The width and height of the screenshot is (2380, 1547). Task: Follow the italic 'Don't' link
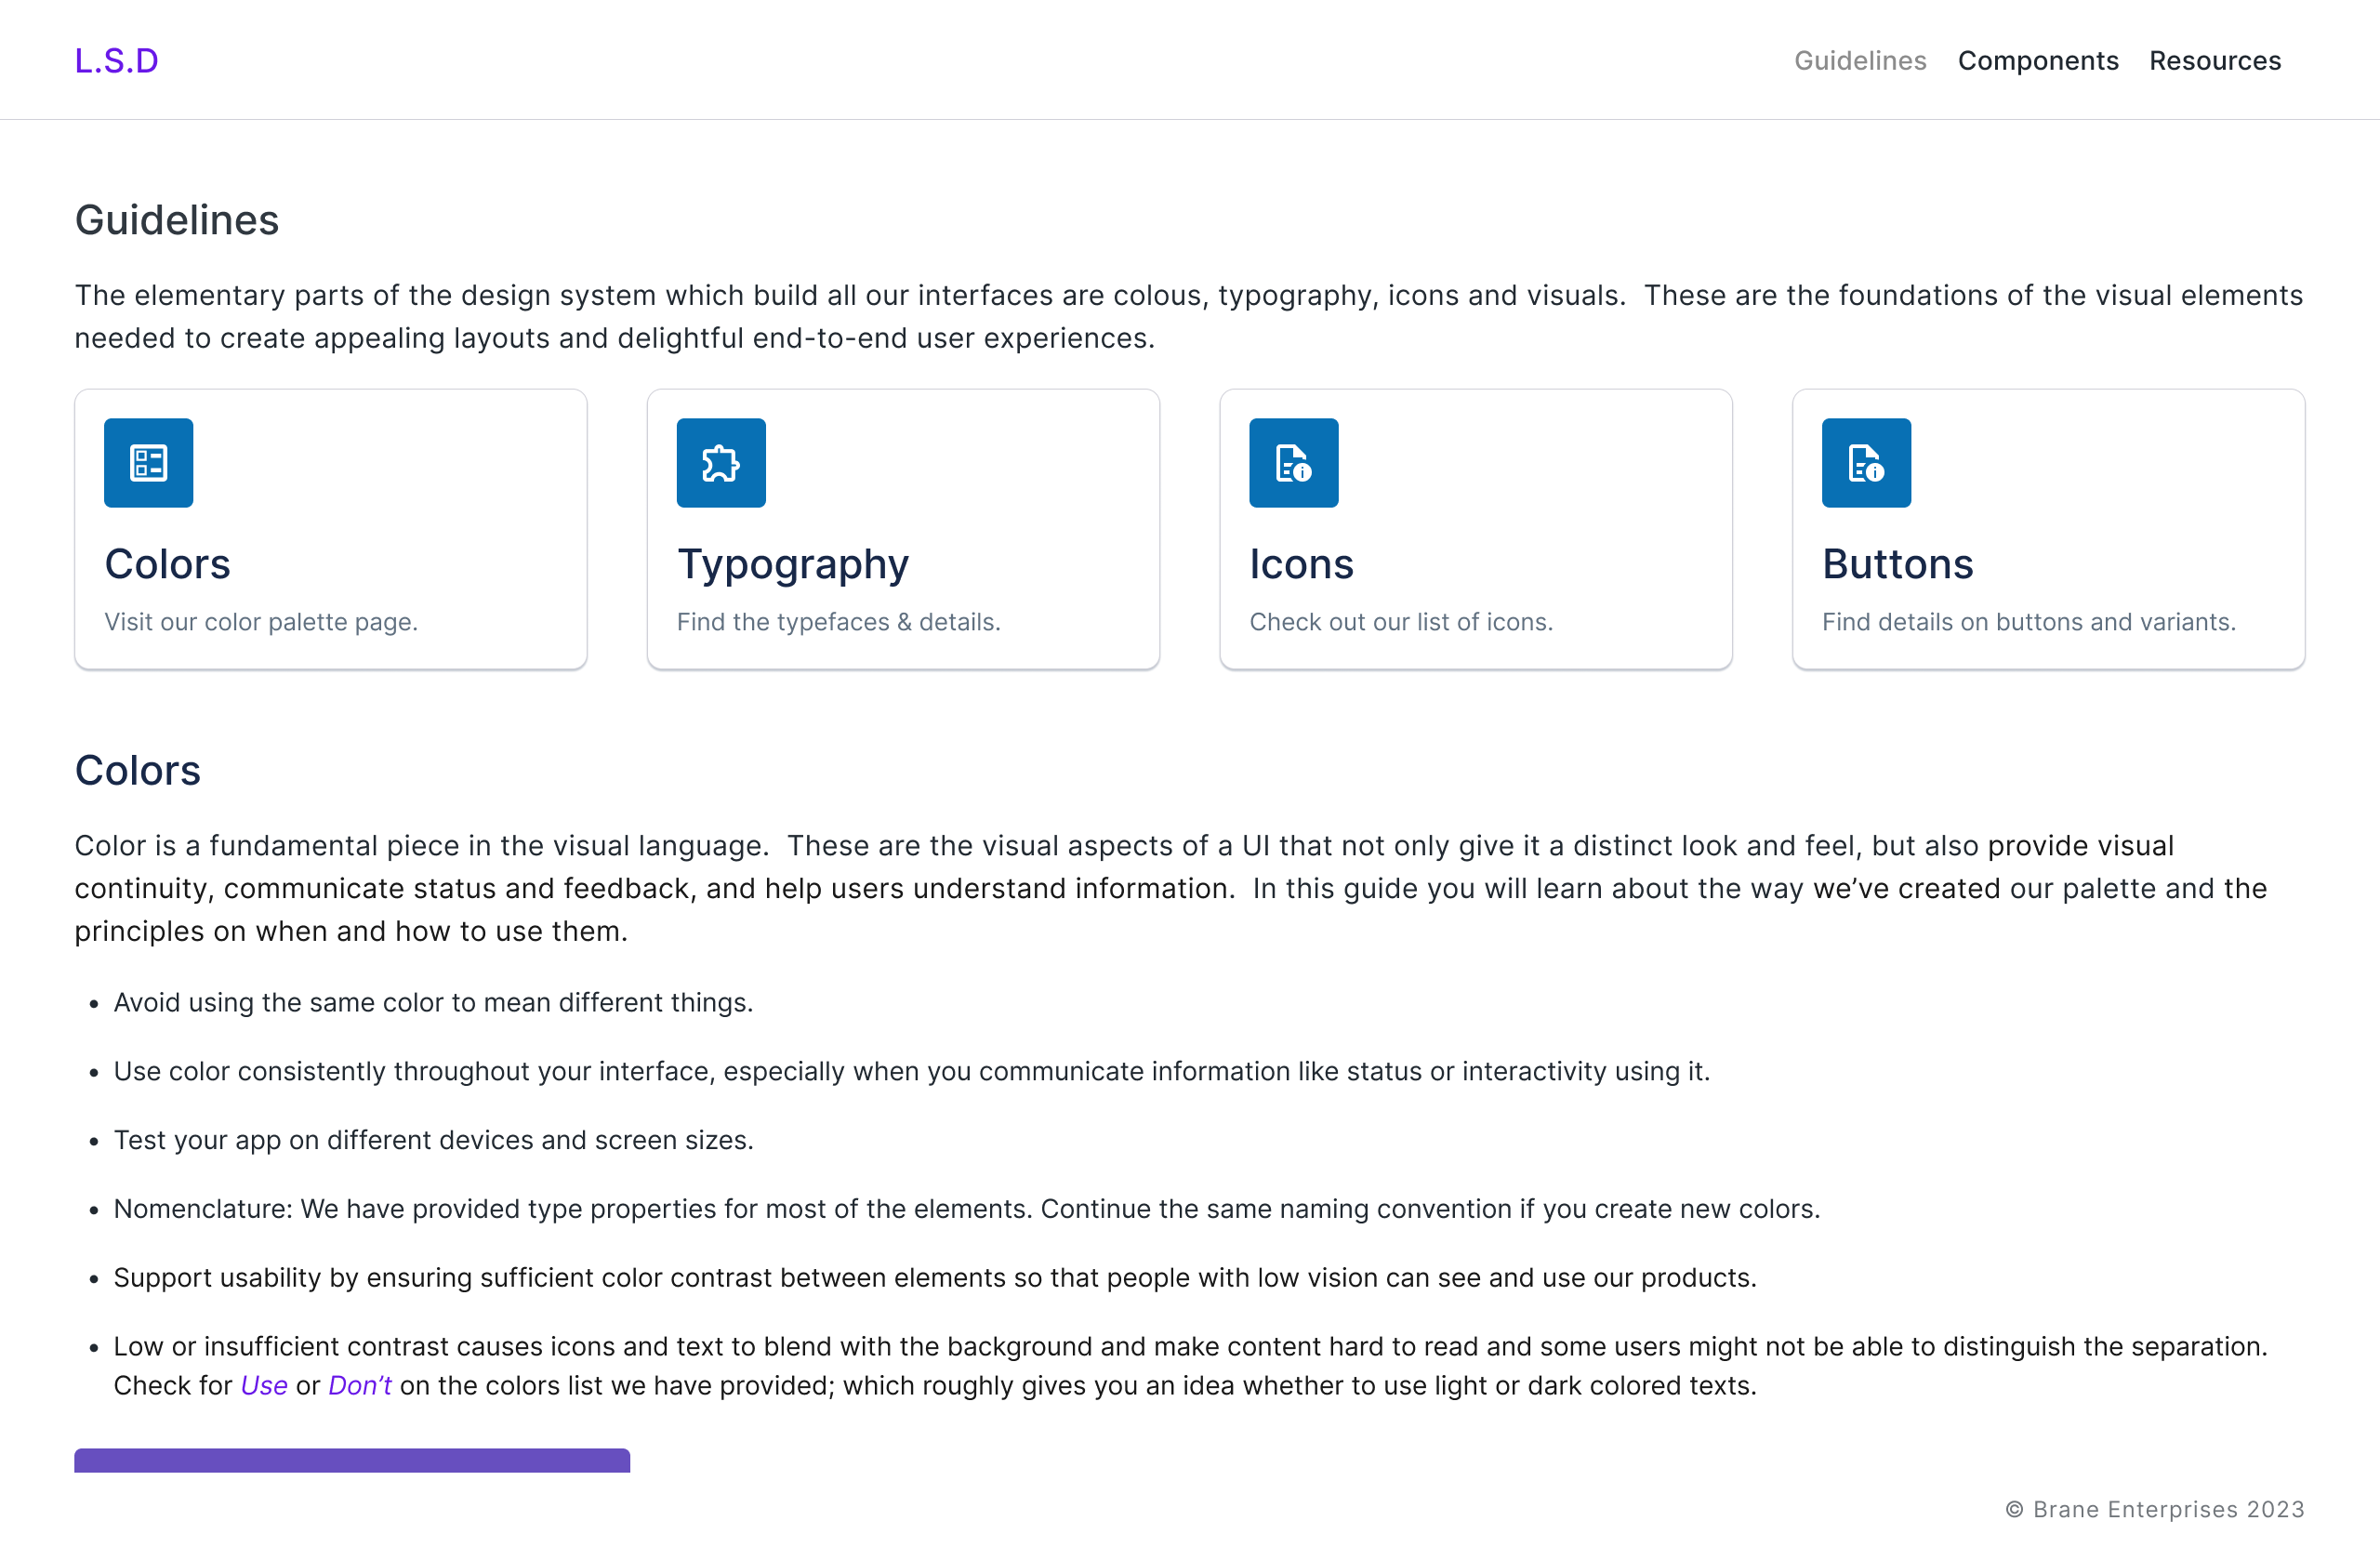pos(359,1385)
